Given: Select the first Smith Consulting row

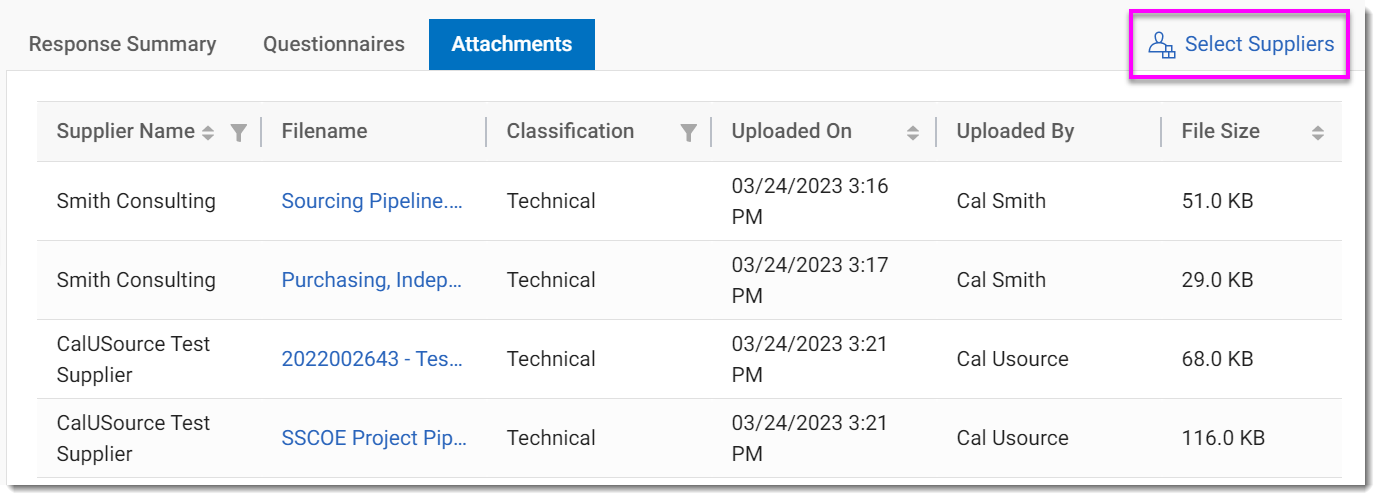Looking at the screenshot, I should click(136, 201).
